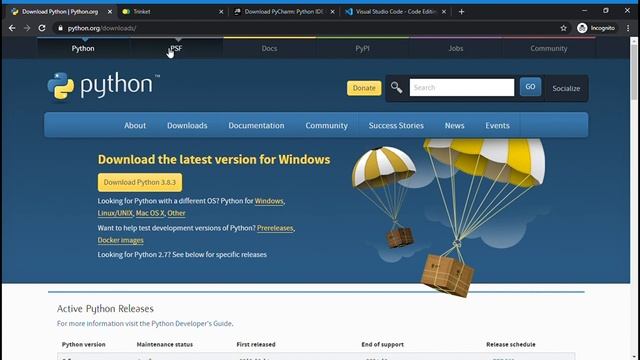Select Python in top site bar
Image resolution: width=640 pixels, height=360 pixels.
coord(83,48)
